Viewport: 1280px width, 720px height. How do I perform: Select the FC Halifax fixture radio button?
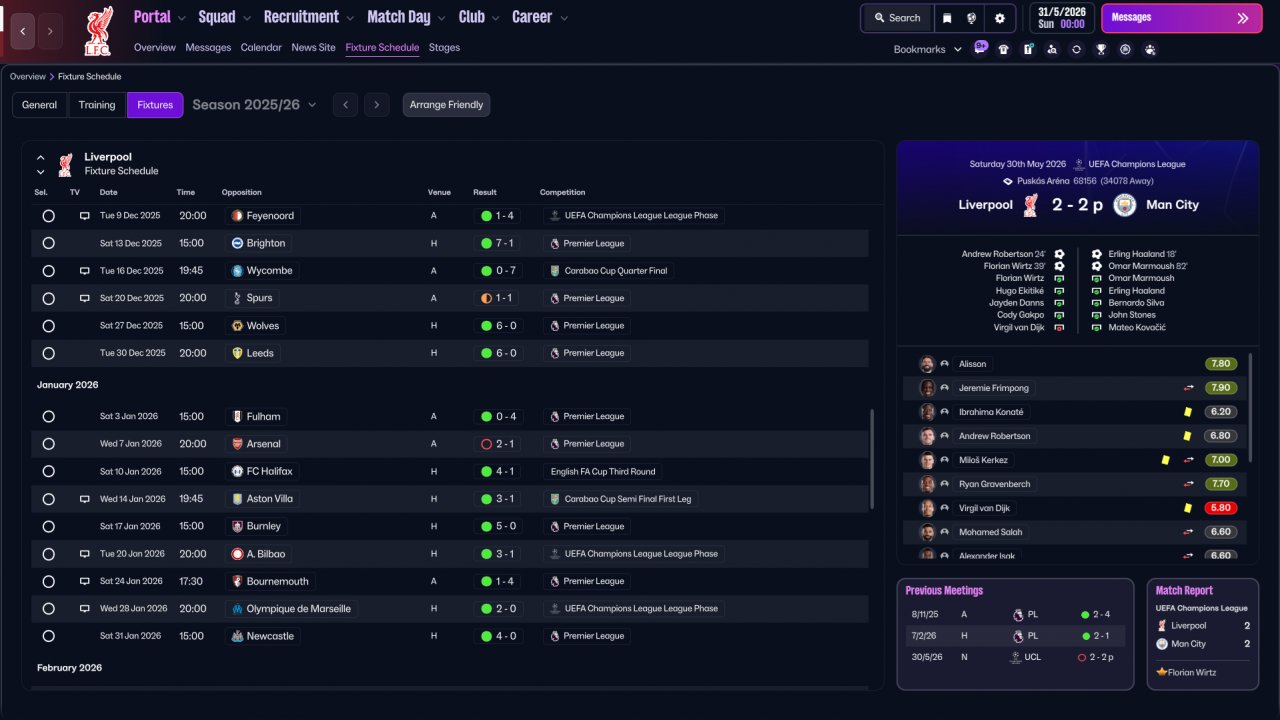pyautogui.click(x=48, y=471)
